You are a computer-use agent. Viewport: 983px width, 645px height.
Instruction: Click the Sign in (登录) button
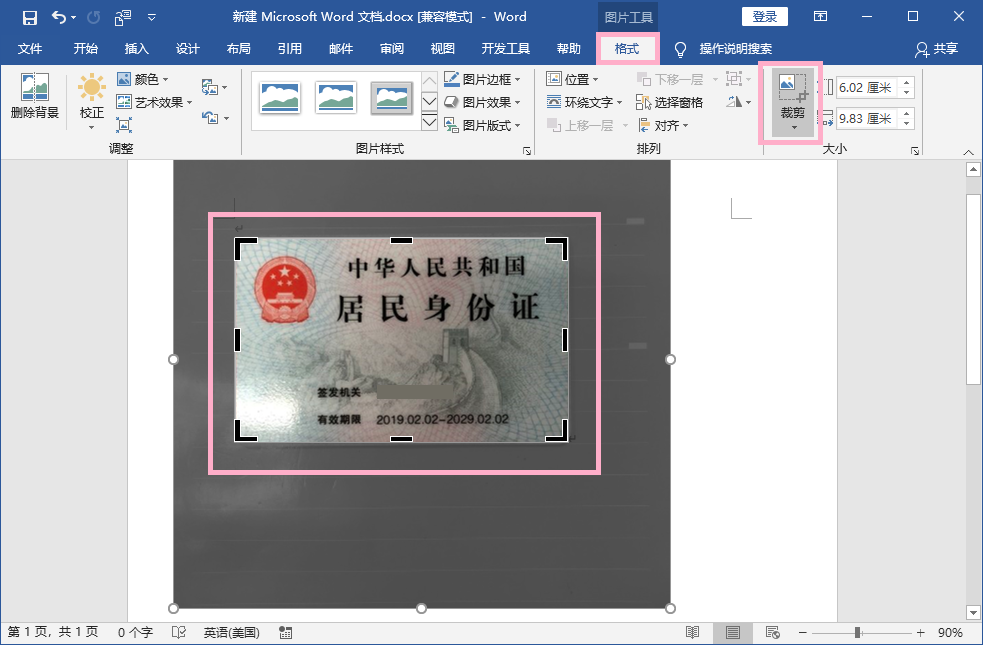[764, 17]
